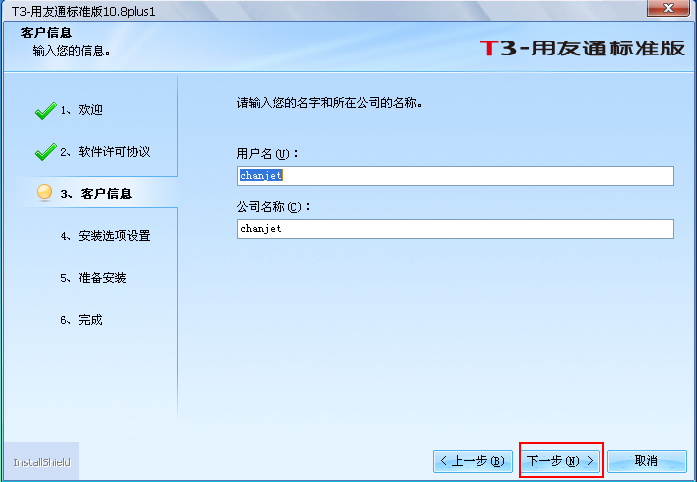
Task: Click the 用户名 text input field
Action: [455, 176]
